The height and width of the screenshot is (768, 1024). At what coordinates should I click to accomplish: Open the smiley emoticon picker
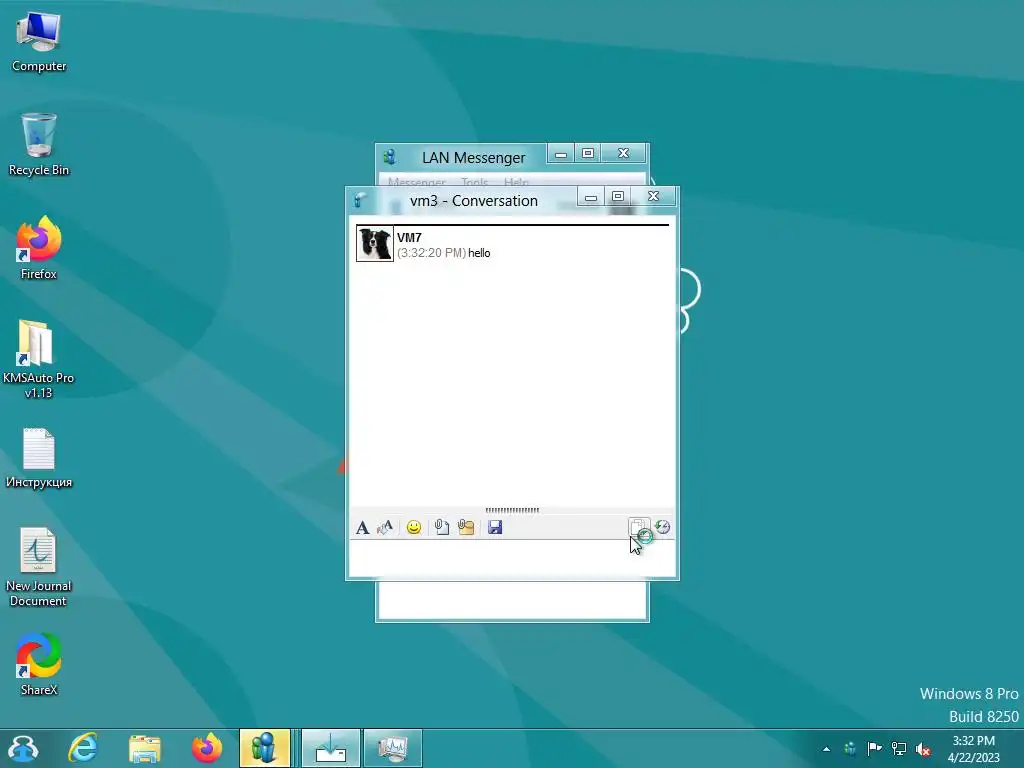tap(413, 527)
